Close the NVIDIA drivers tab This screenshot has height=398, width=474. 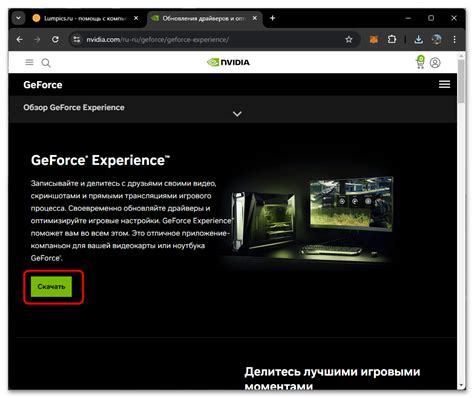point(255,18)
